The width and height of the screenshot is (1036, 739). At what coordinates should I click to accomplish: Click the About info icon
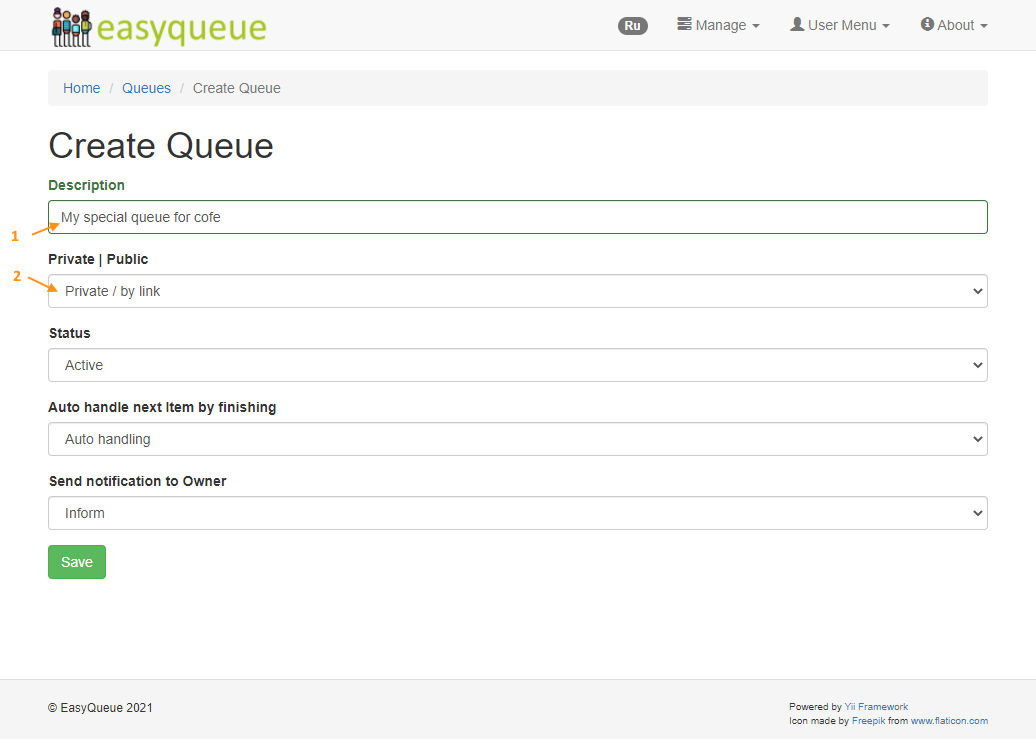pyautogui.click(x=927, y=24)
